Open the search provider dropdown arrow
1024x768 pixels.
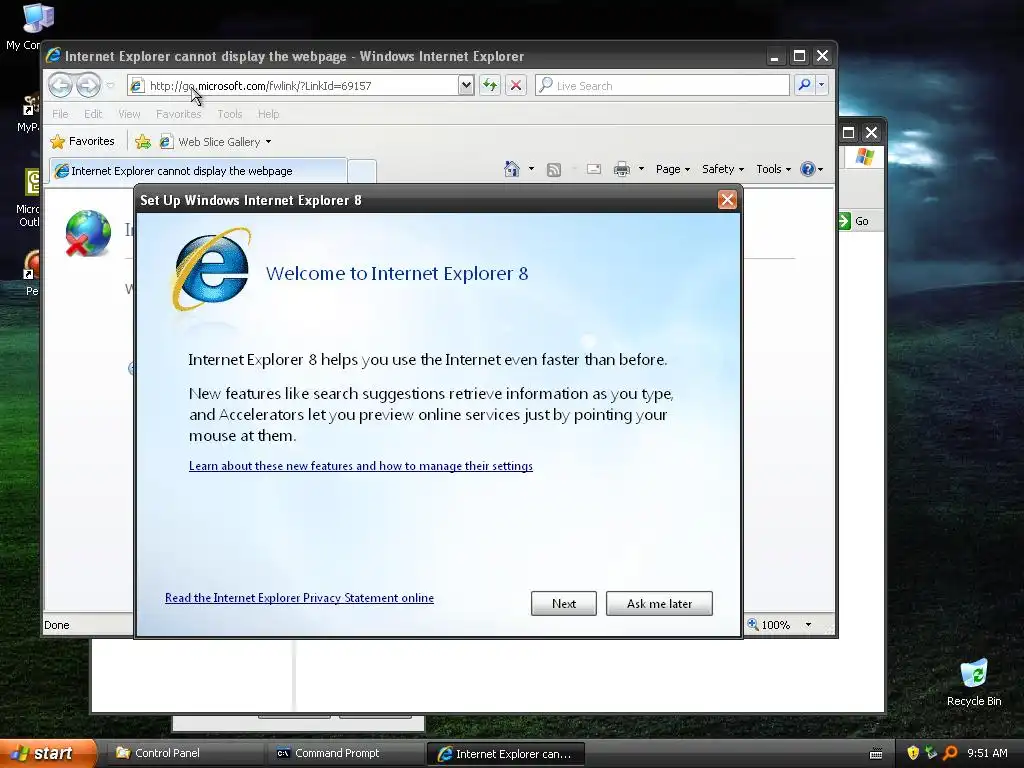tap(822, 86)
